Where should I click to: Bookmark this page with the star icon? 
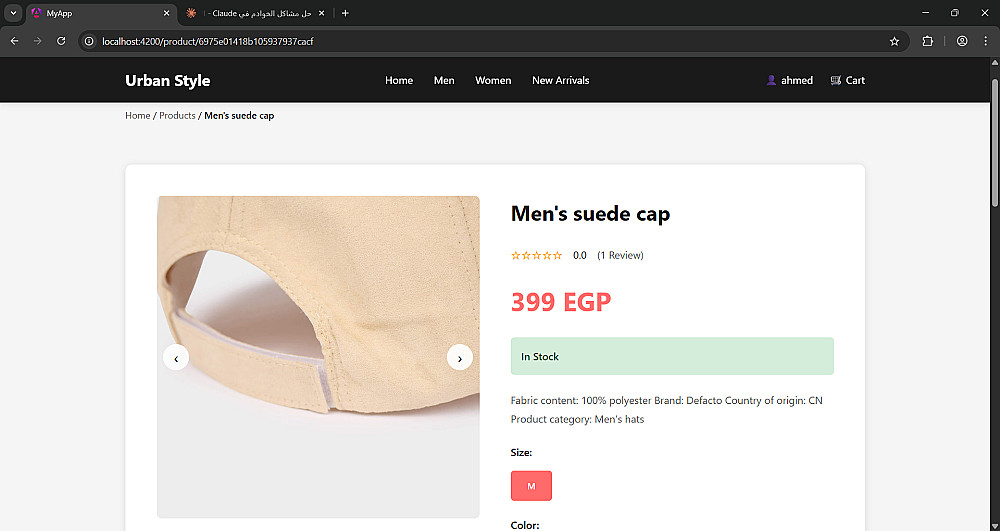click(894, 41)
